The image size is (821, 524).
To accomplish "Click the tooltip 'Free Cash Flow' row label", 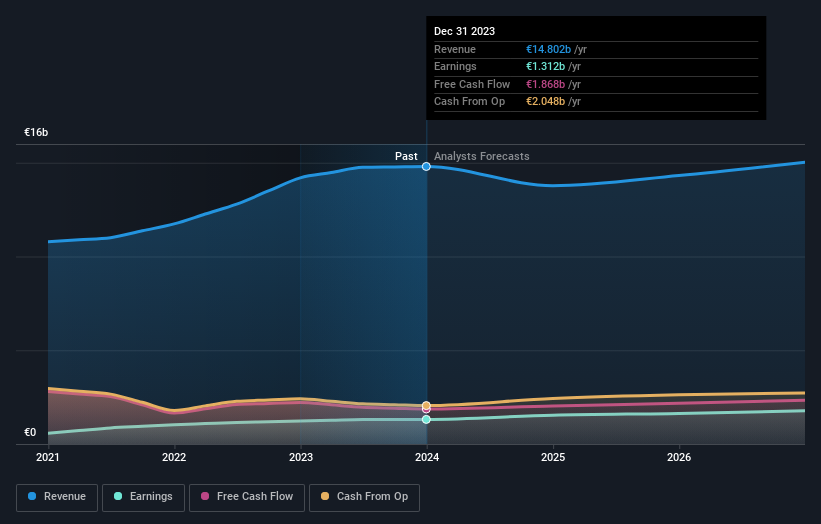I will click(472, 84).
